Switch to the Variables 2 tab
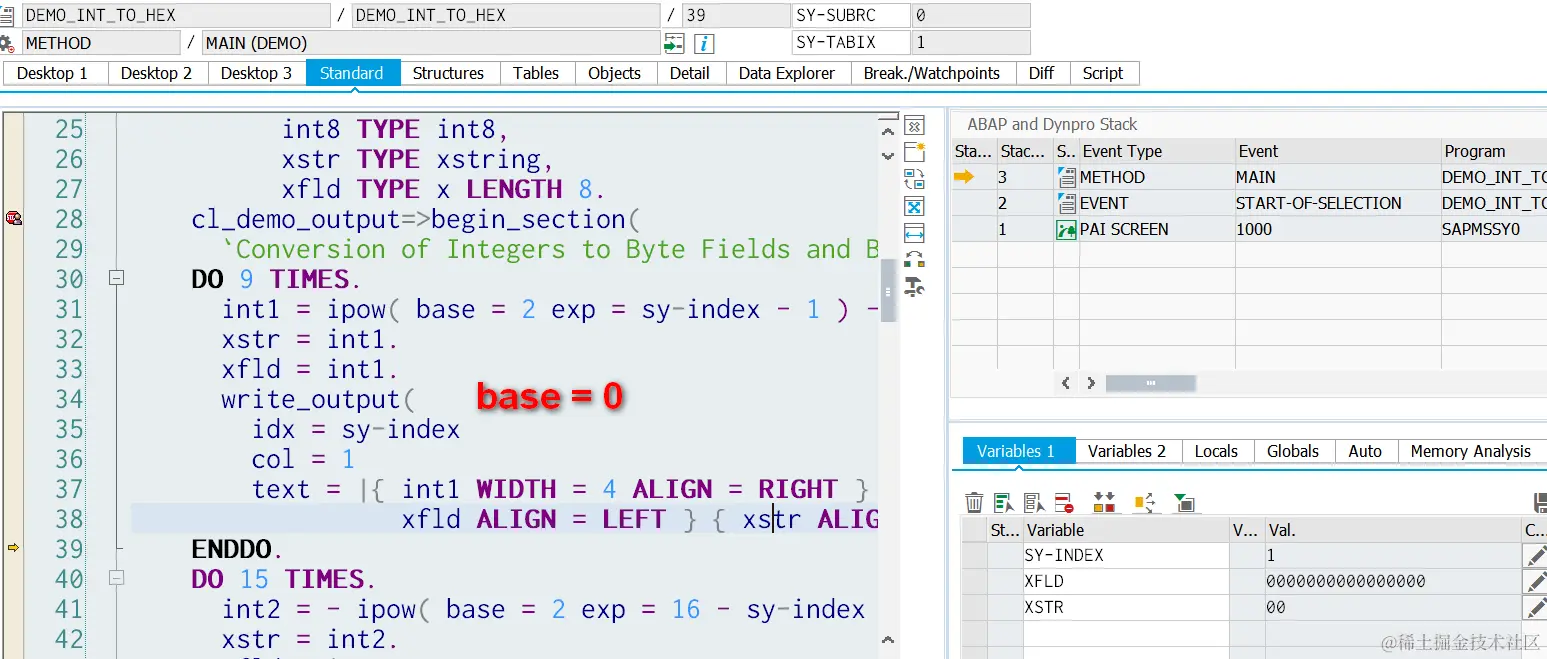 [1128, 451]
